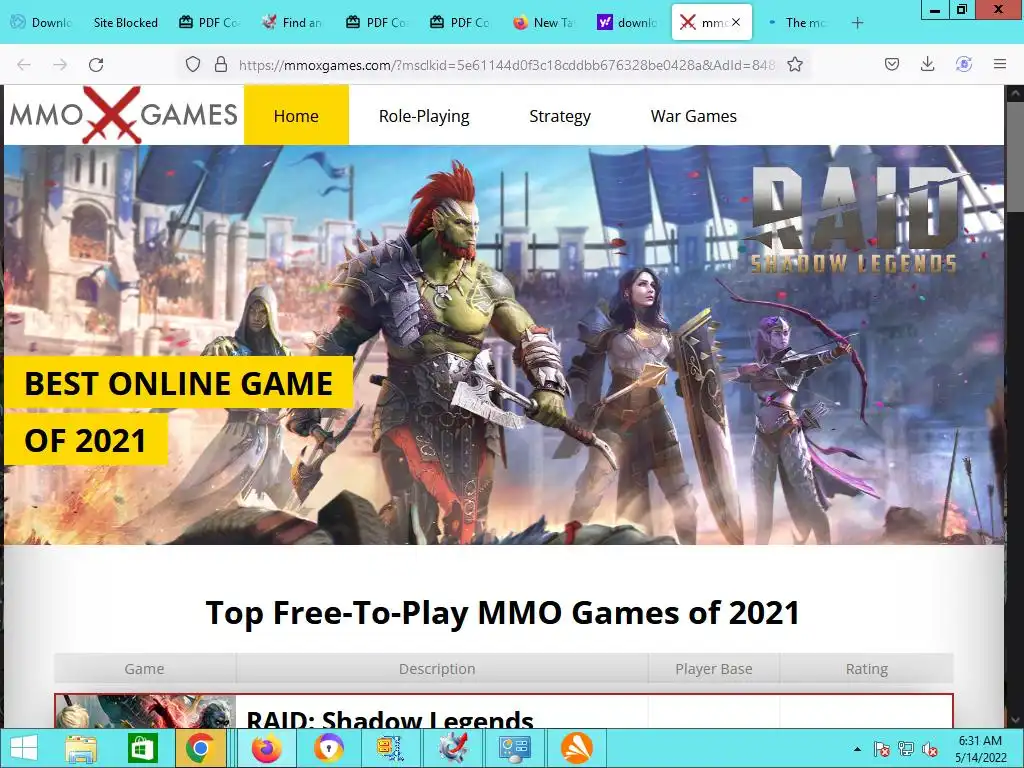Switch to the Site Blocked tab
The height and width of the screenshot is (768, 1024).
pyautogui.click(x=125, y=23)
